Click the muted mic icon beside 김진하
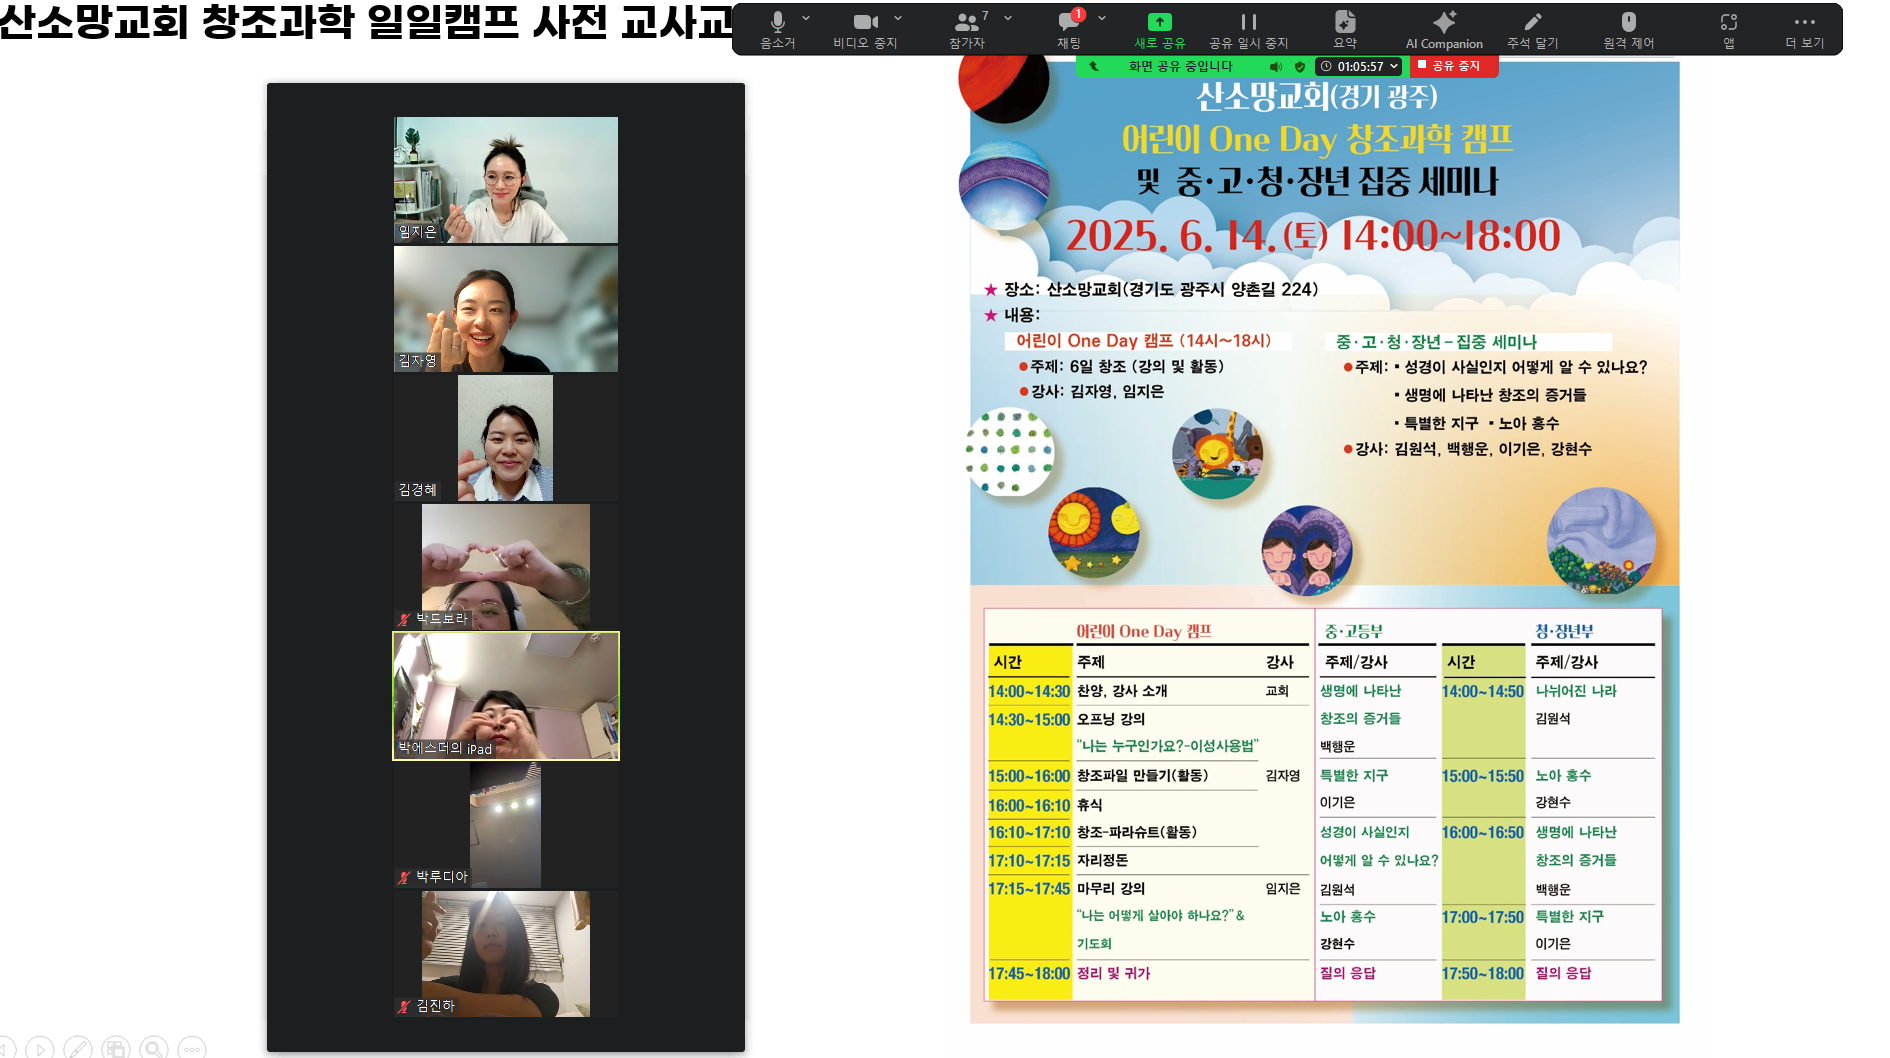The width and height of the screenshot is (1890, 1058). [404, 1006]
